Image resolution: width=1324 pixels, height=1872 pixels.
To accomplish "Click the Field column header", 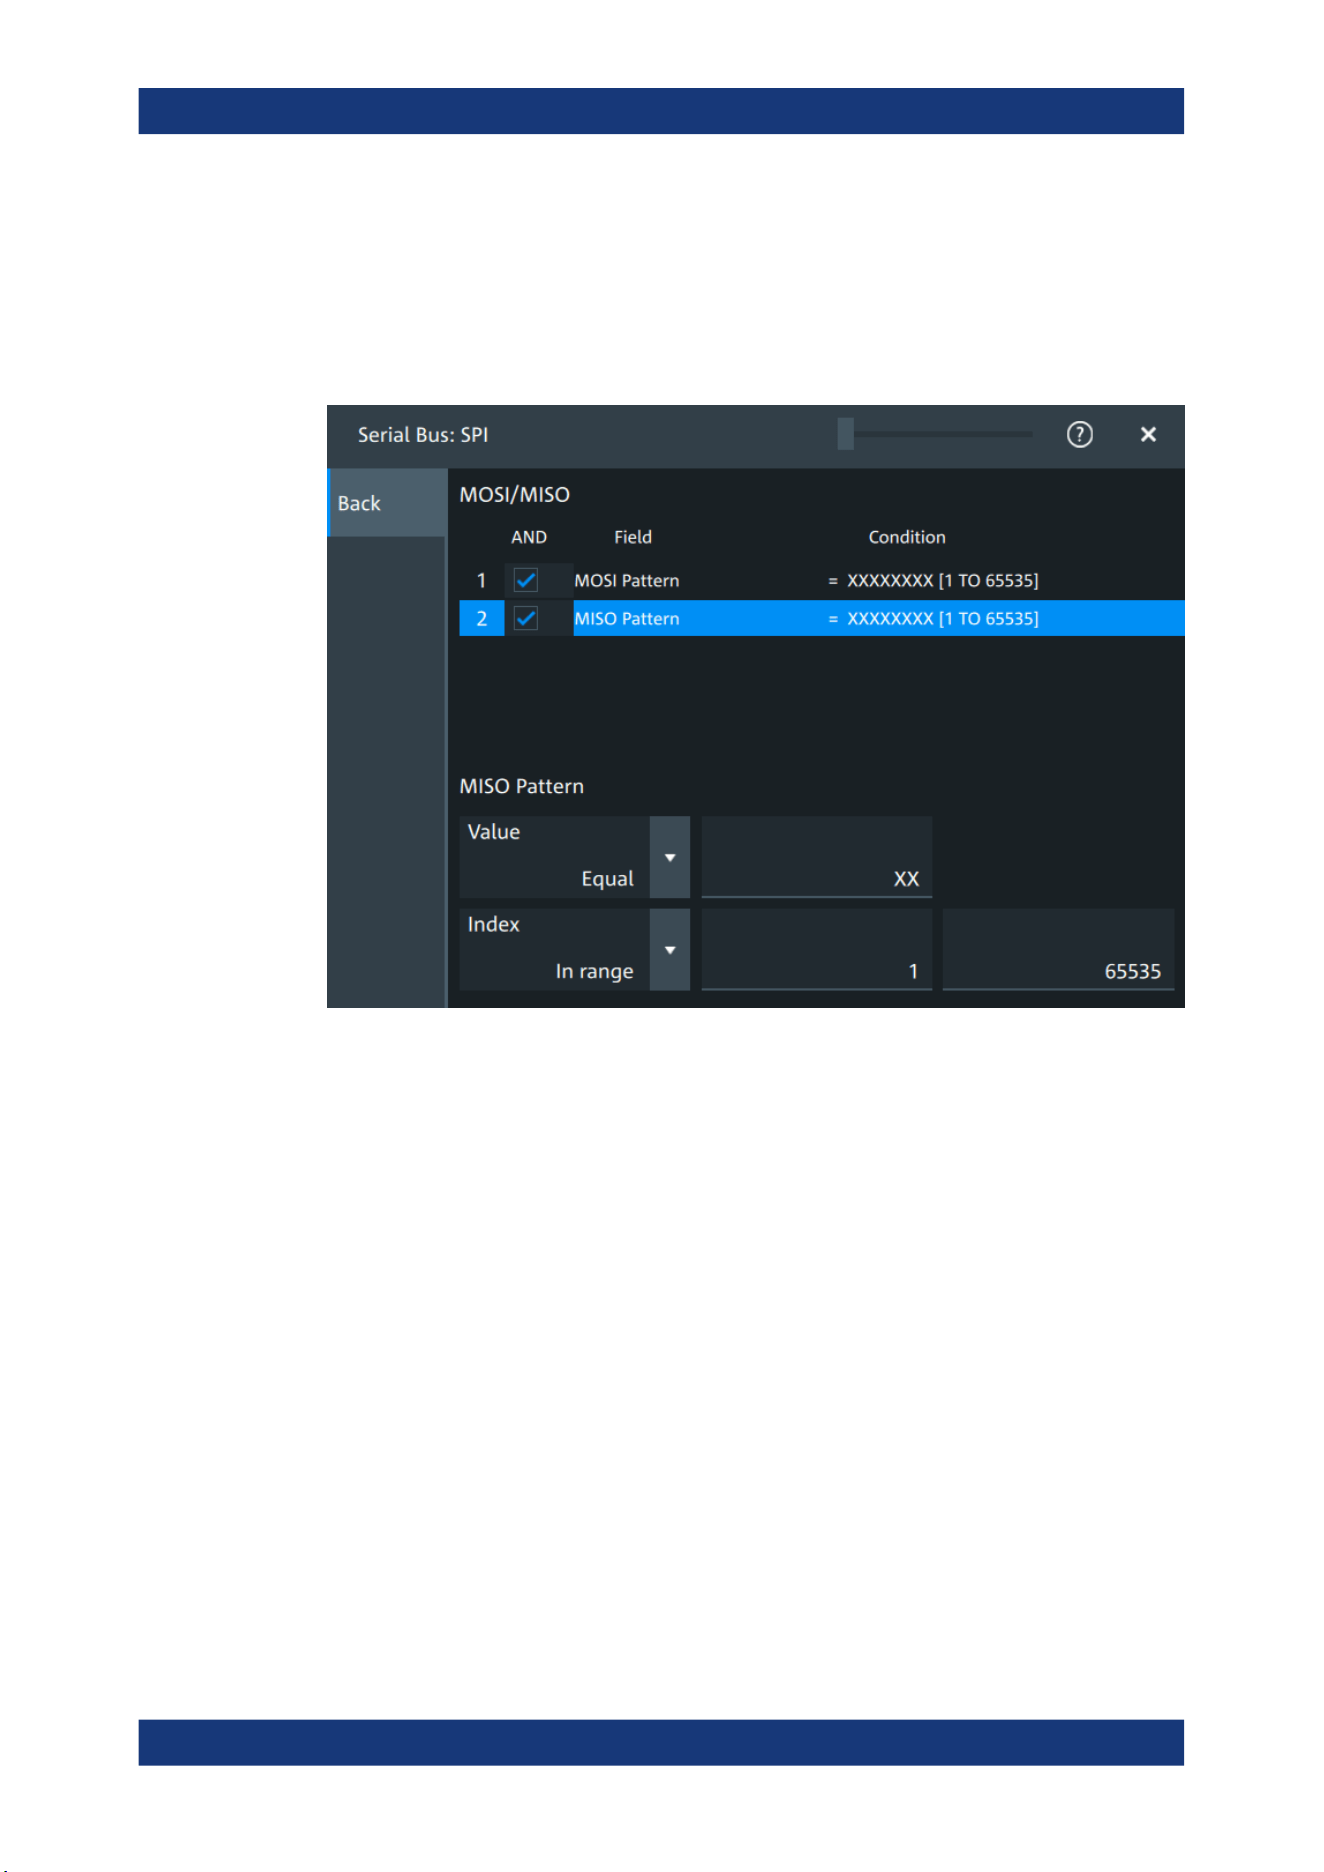I will 632,537.
